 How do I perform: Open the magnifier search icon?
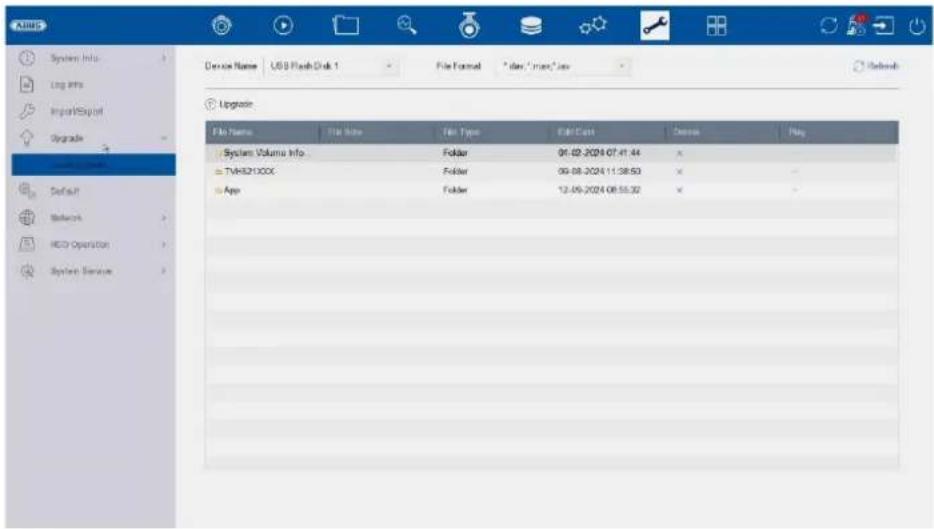[x=407, y=25]
